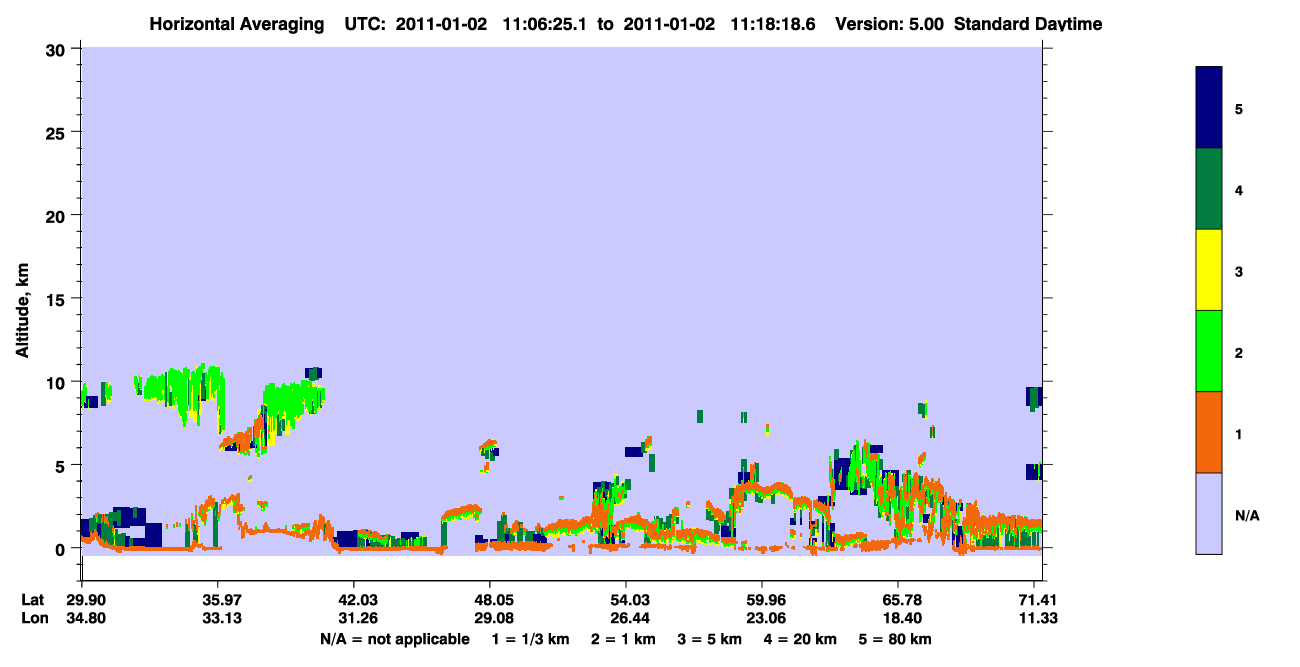Click the dark green colorbar segment labeled 4
The image size is (1300, 667).
point(1209,189)
